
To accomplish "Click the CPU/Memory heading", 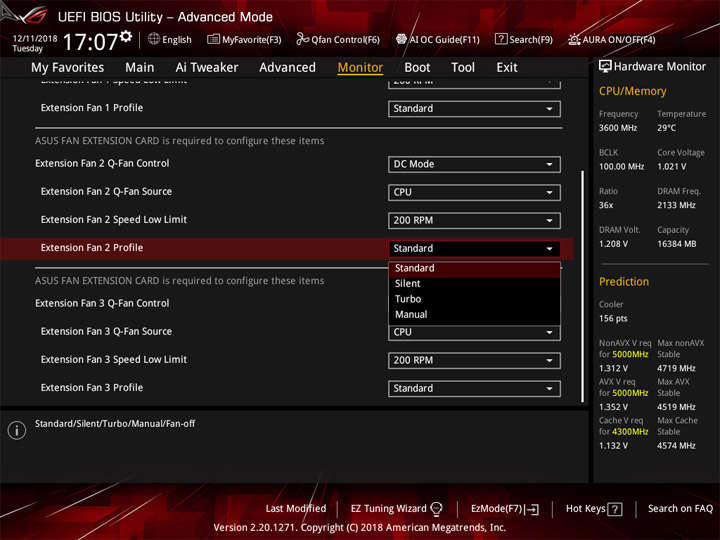I will coord(632,91).
